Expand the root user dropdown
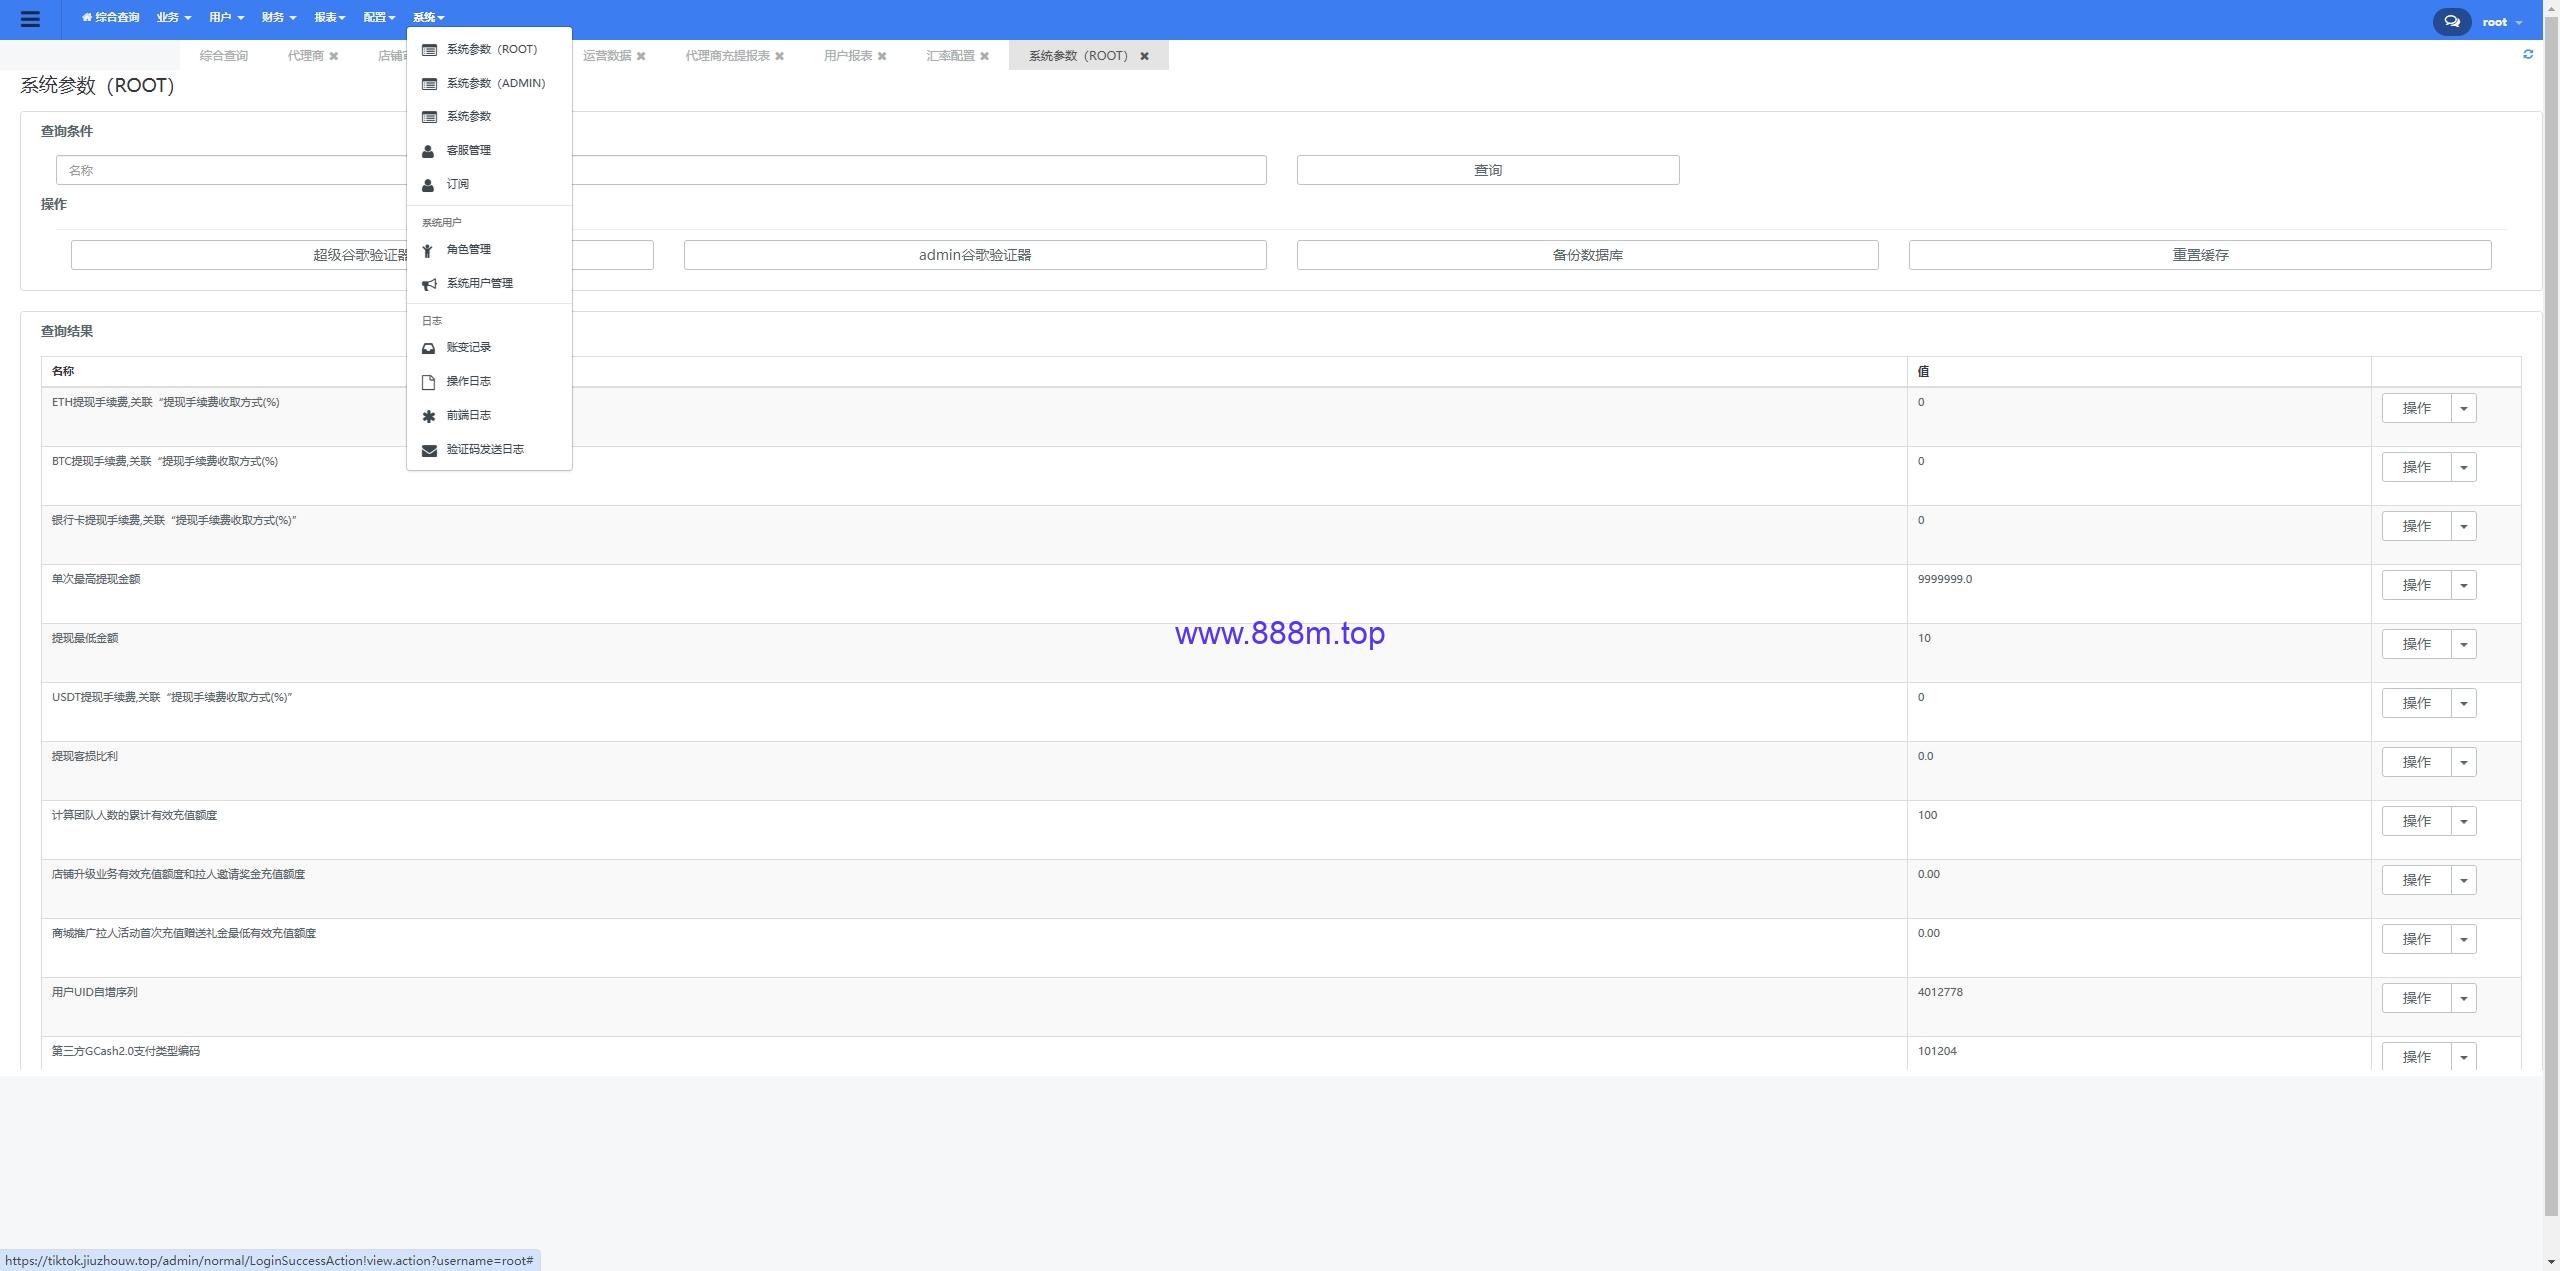Screen dimensions: 2560x1271 (2502, 22)
